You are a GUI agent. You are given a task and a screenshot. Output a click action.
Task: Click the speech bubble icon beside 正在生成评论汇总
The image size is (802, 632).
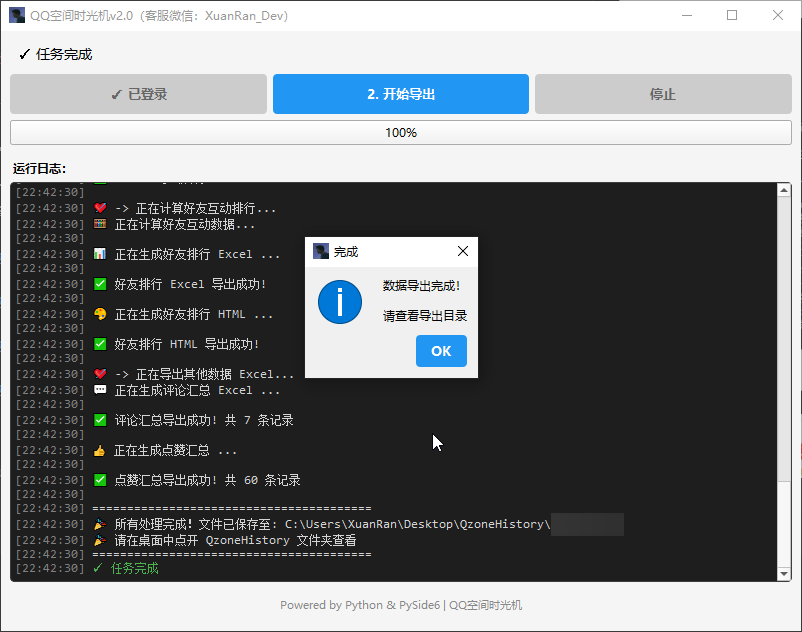click(x=100, y=390)
